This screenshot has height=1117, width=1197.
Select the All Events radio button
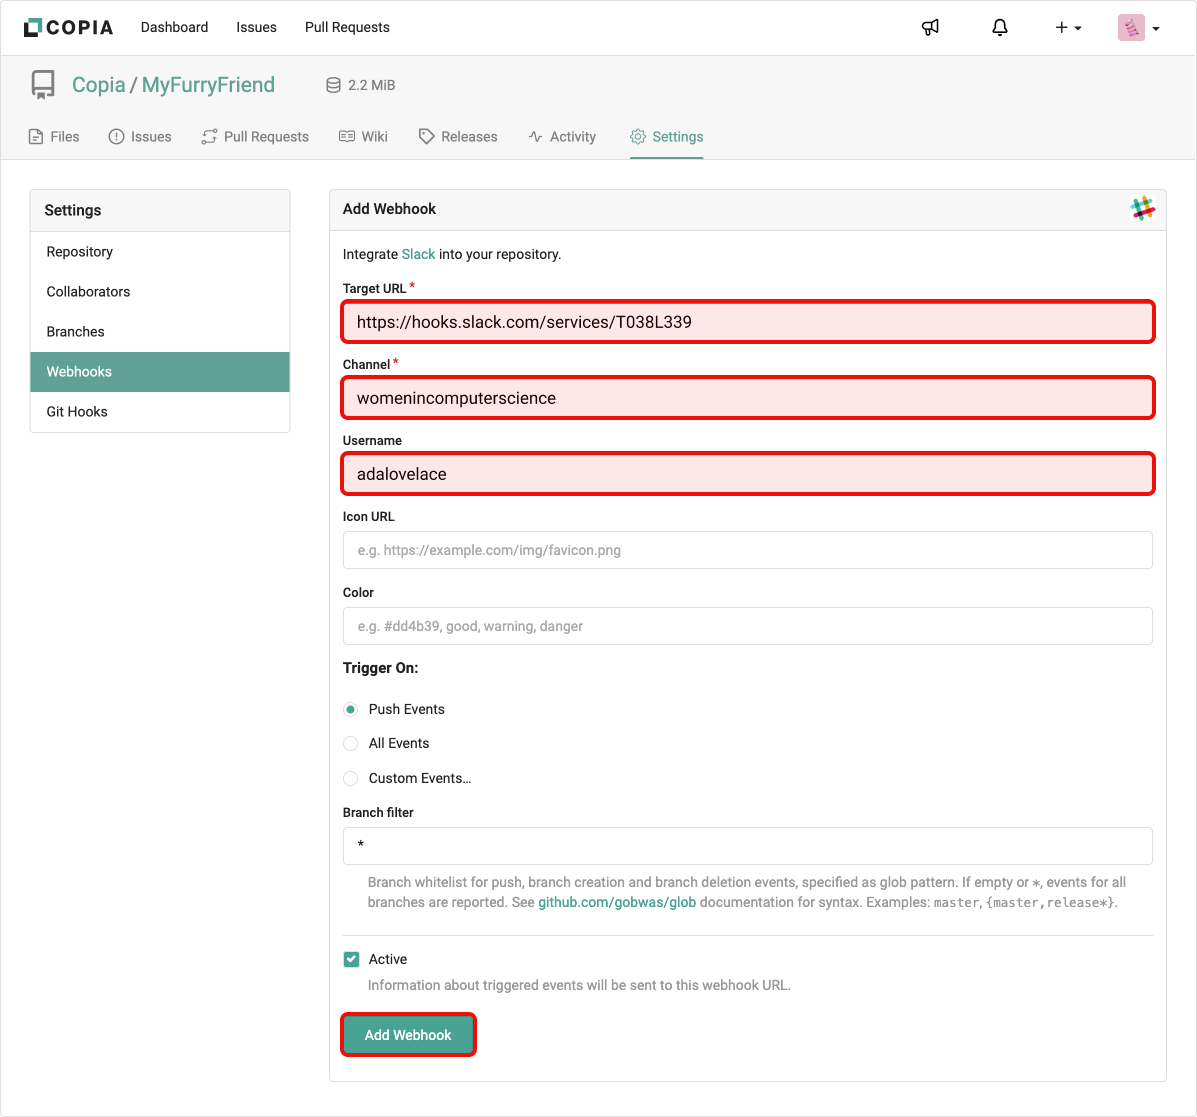[350, 744]
